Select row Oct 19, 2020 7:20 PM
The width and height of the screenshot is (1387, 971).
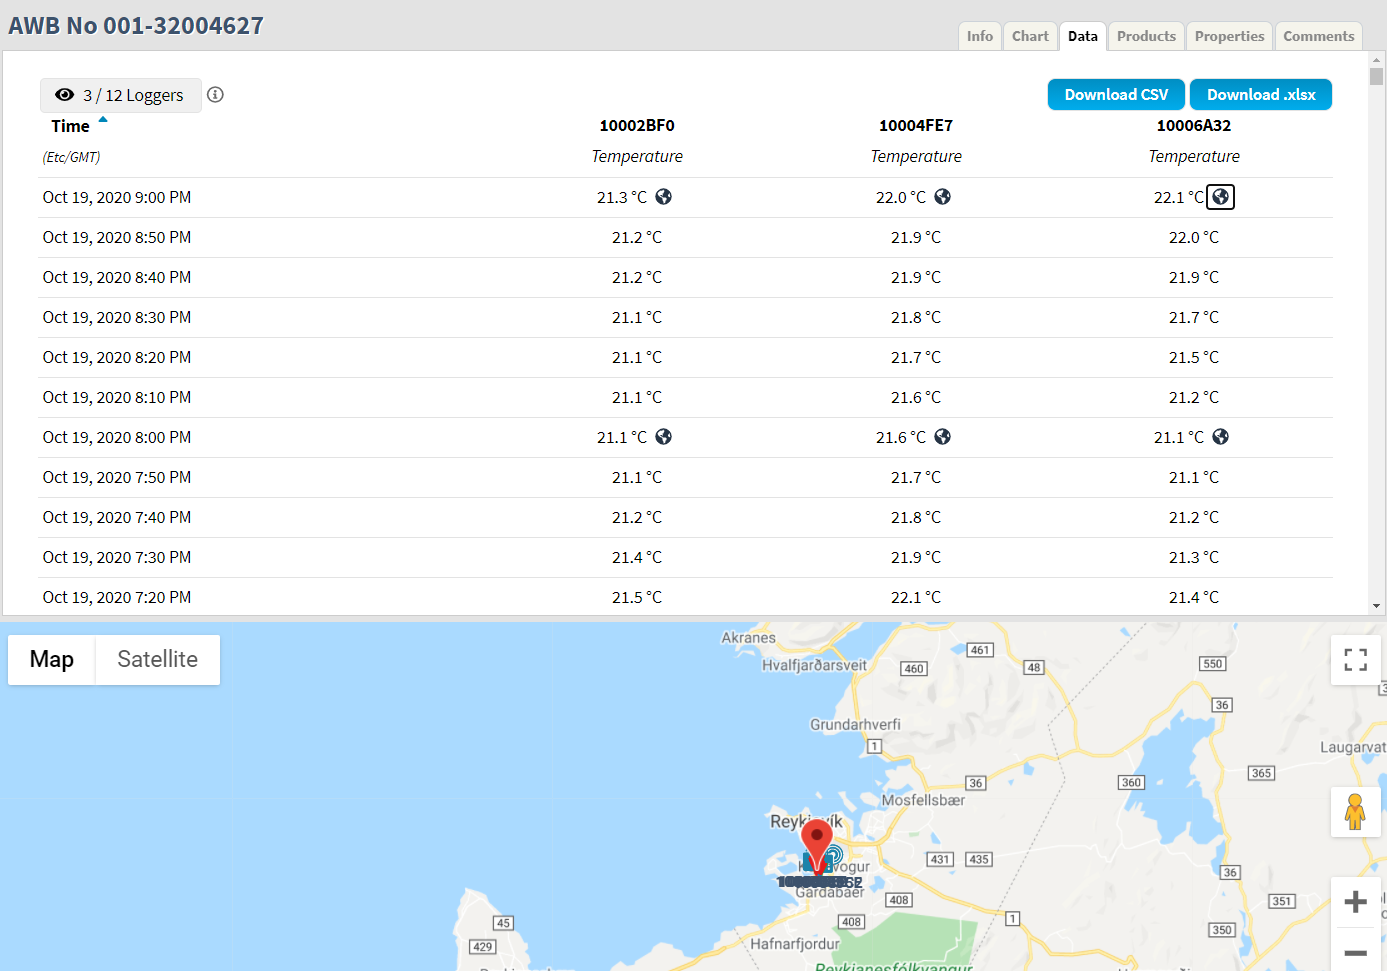coord(685,597)
